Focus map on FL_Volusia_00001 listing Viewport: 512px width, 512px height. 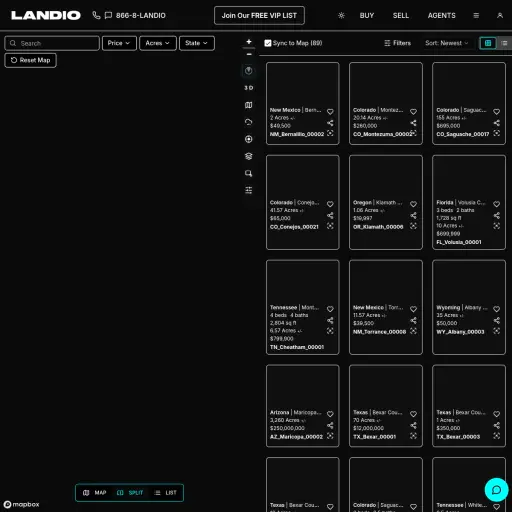coord(496,226)
